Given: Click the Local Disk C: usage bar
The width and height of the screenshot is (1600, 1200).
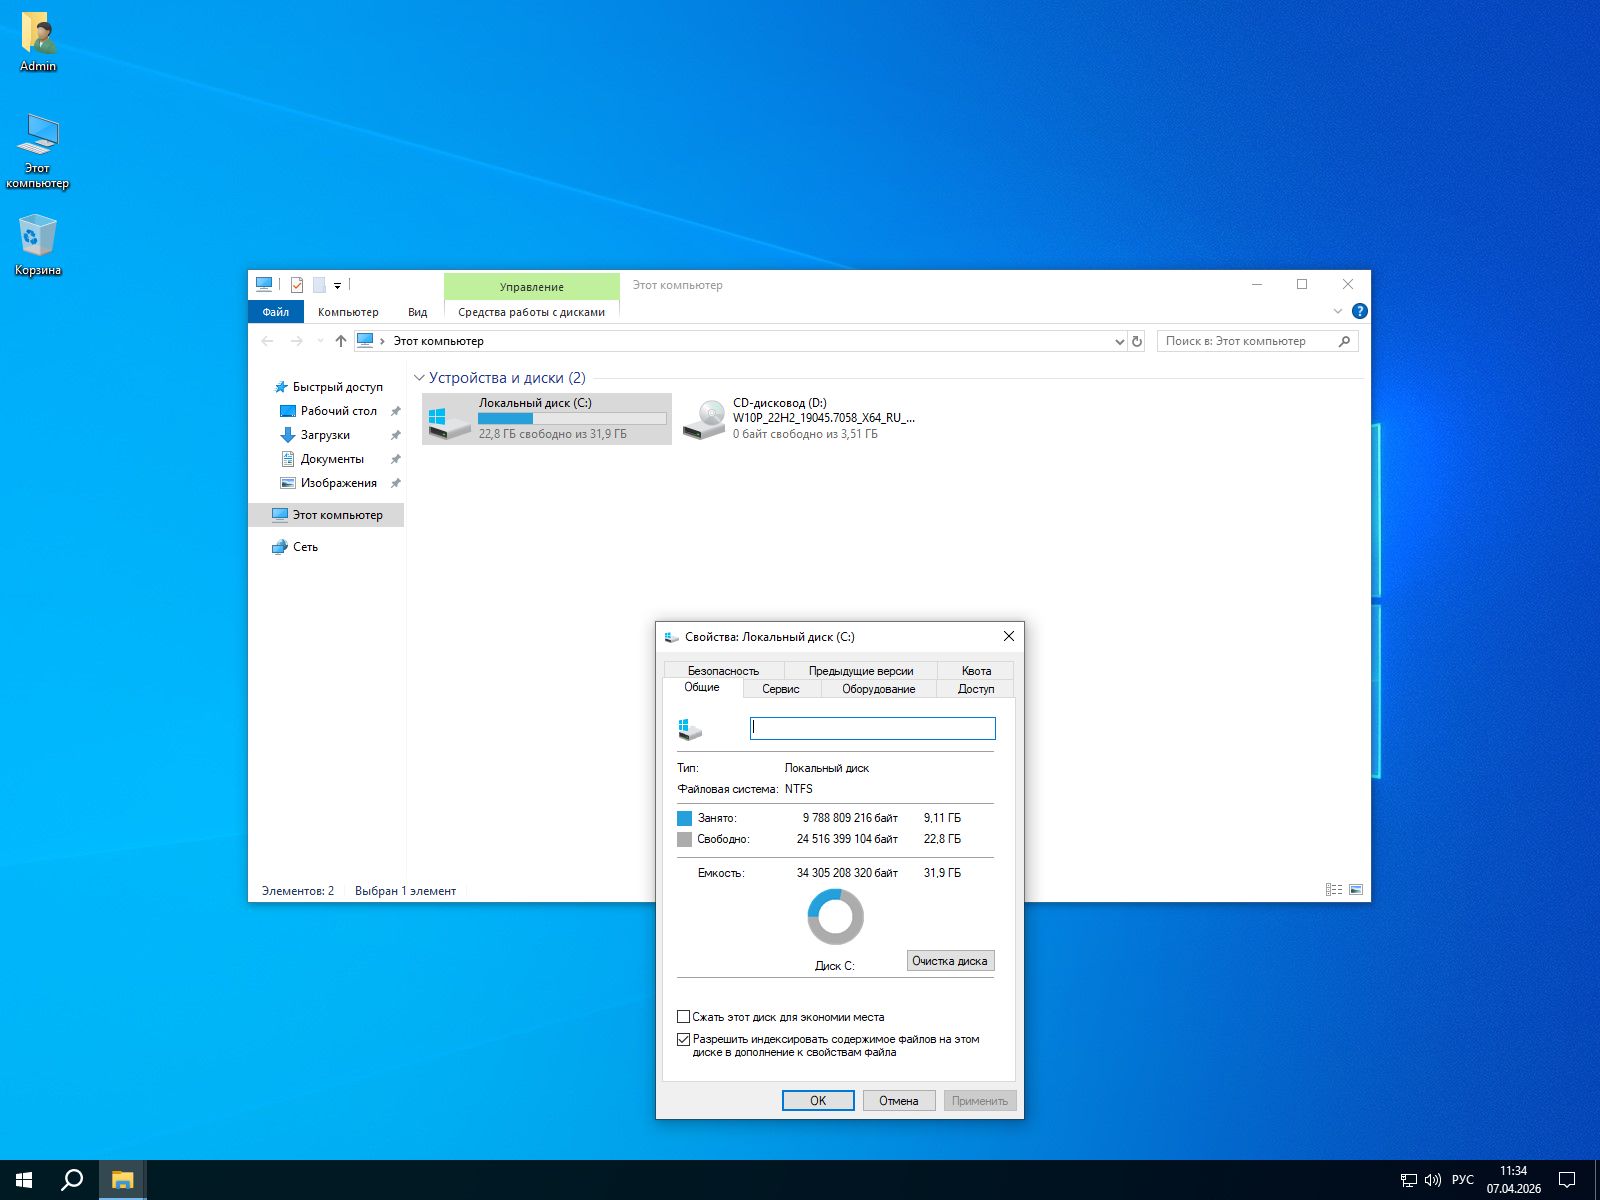Looking at the screenshot, I should tap(572, 419).
